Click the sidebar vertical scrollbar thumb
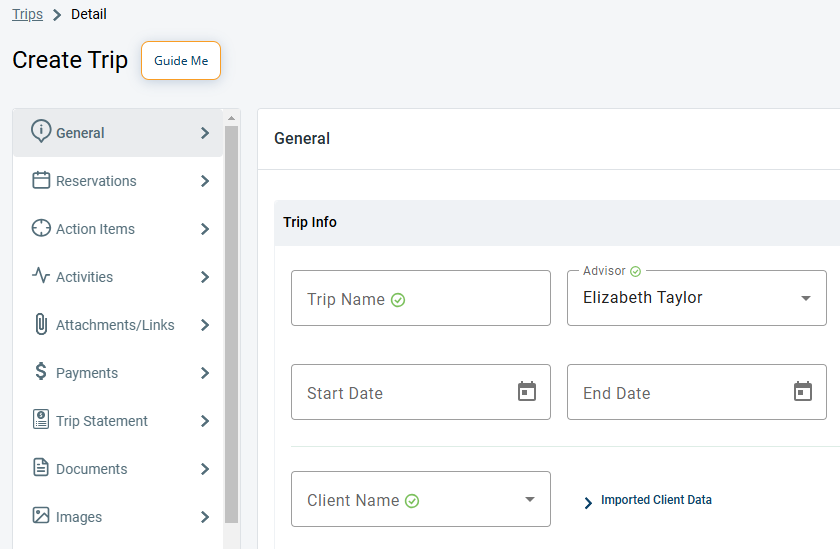The image size is (840, 549). point(231,324)
